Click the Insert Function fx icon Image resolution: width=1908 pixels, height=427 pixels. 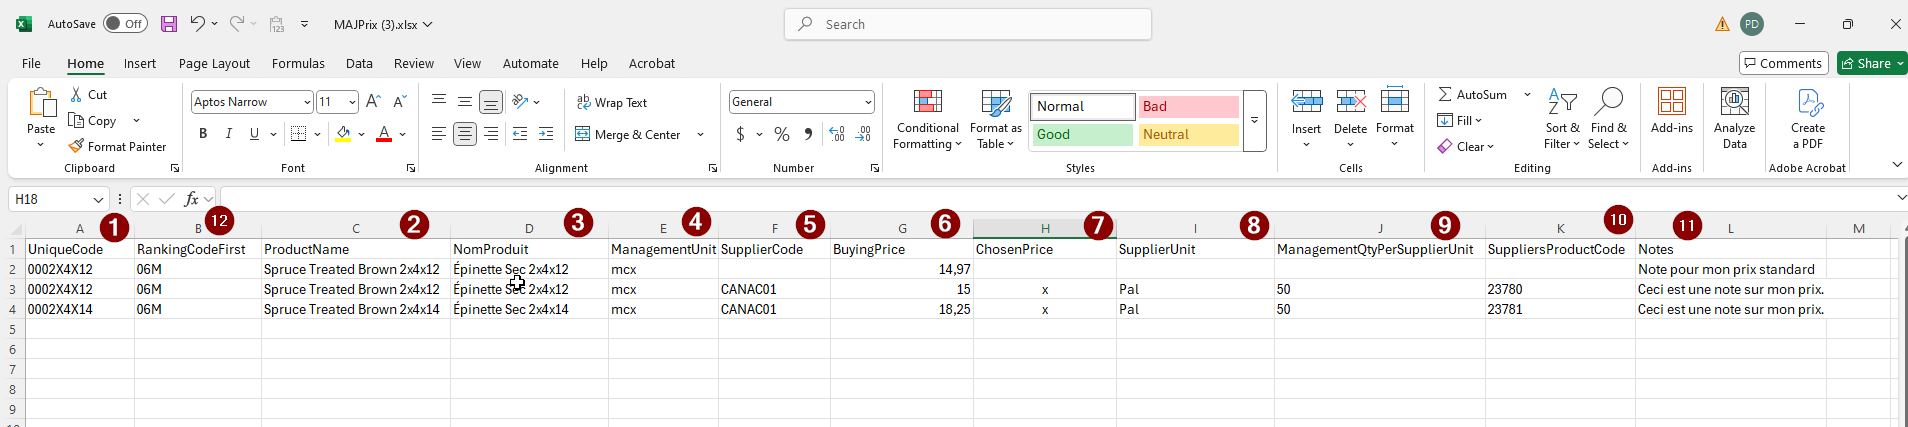point(191,199)
